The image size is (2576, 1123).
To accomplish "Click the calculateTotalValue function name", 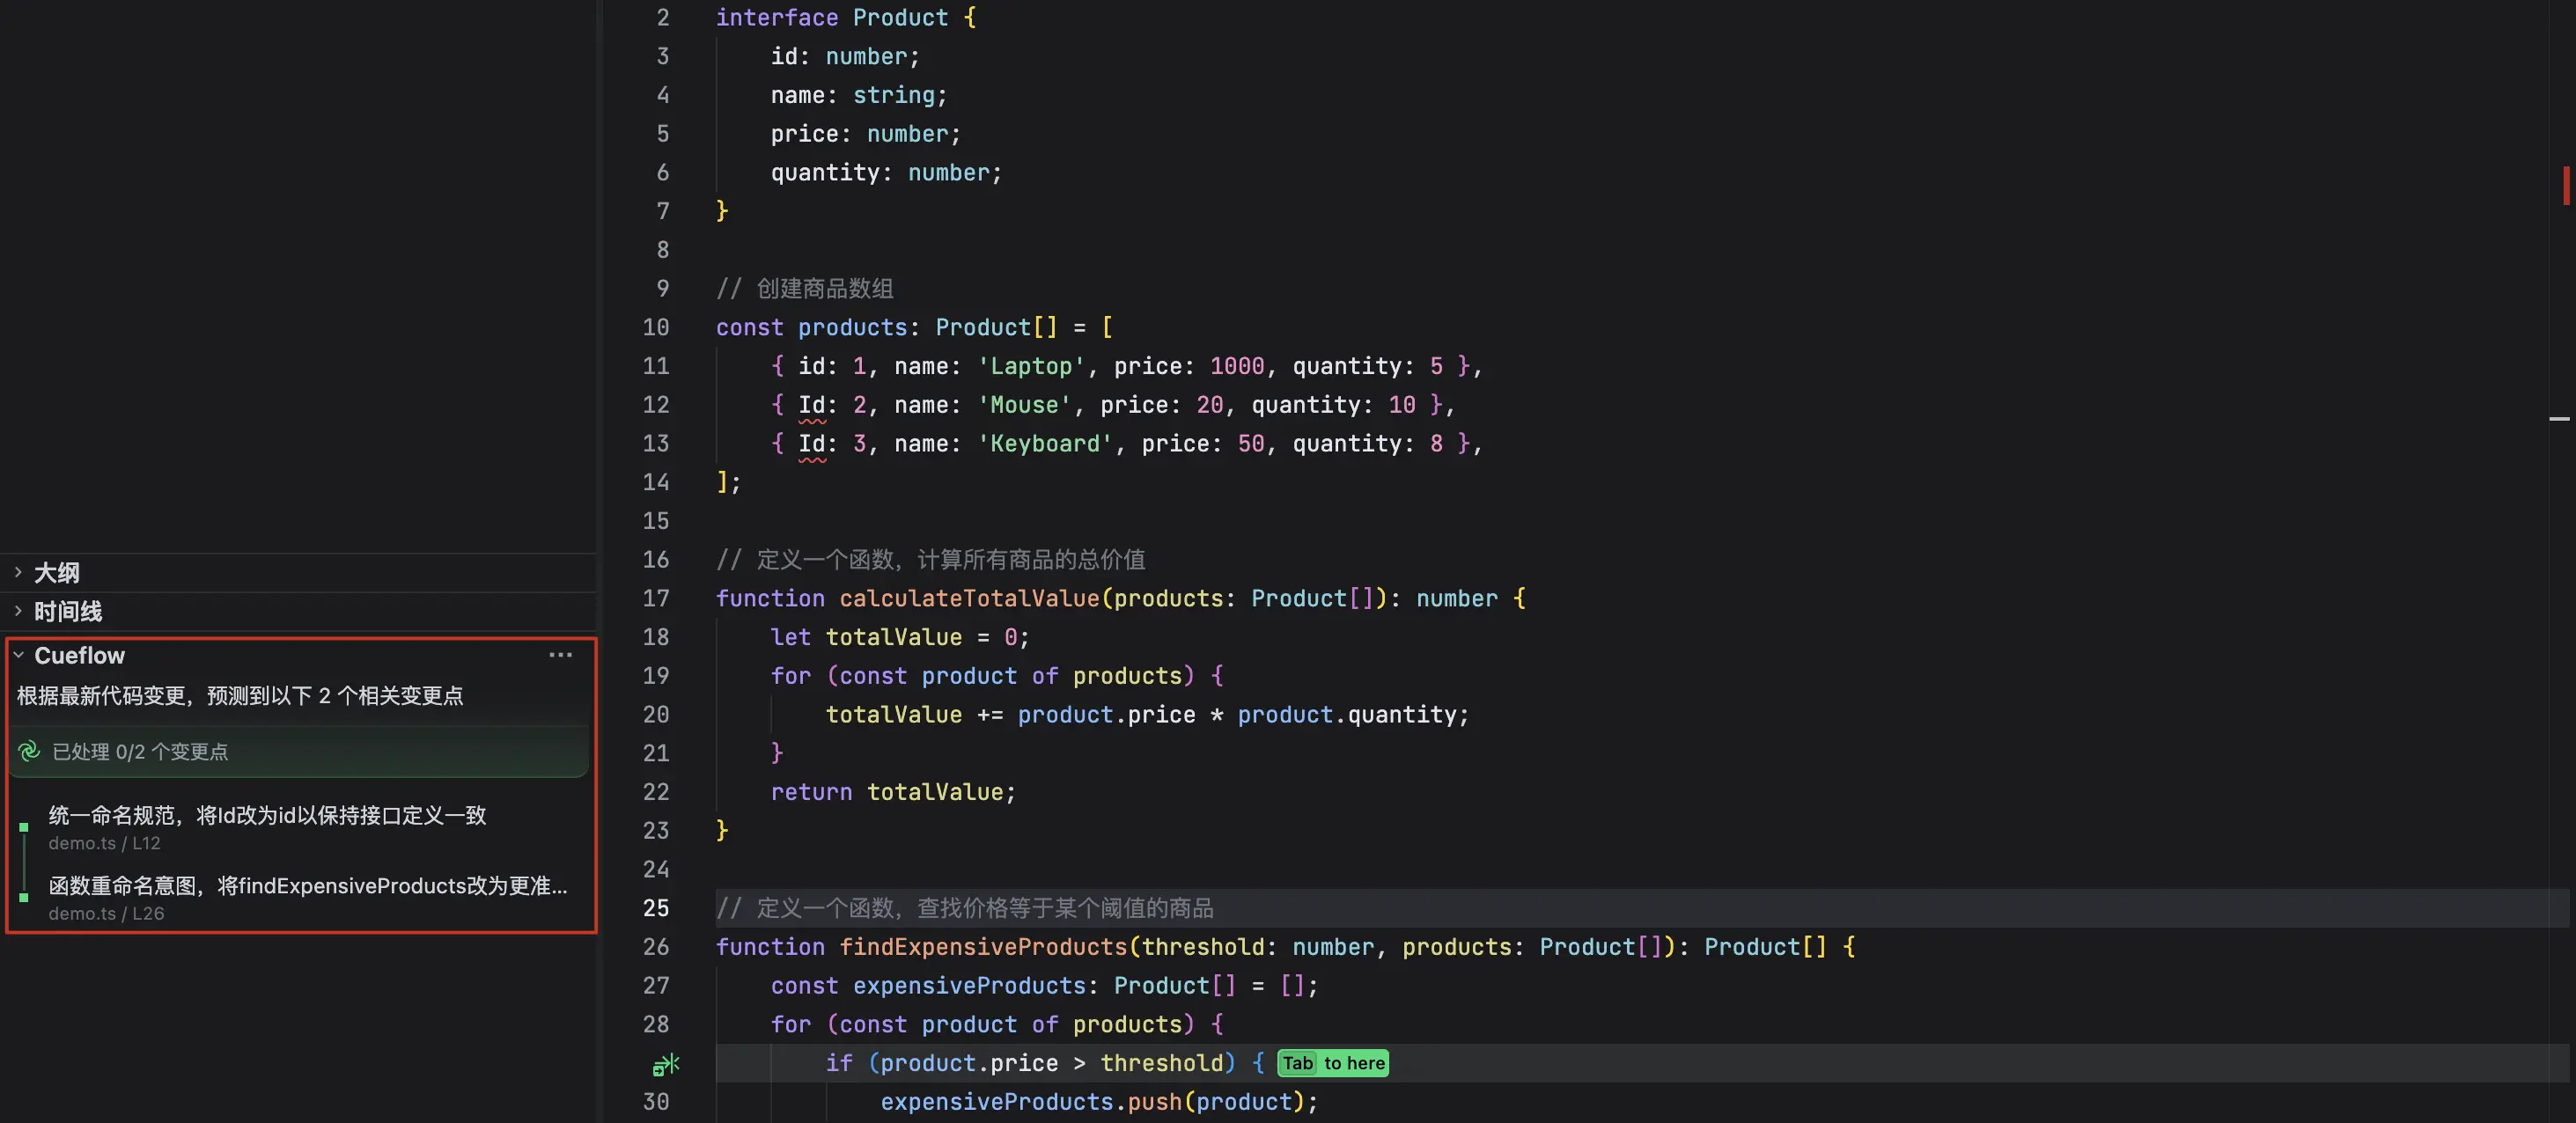I will coord(968,598).
